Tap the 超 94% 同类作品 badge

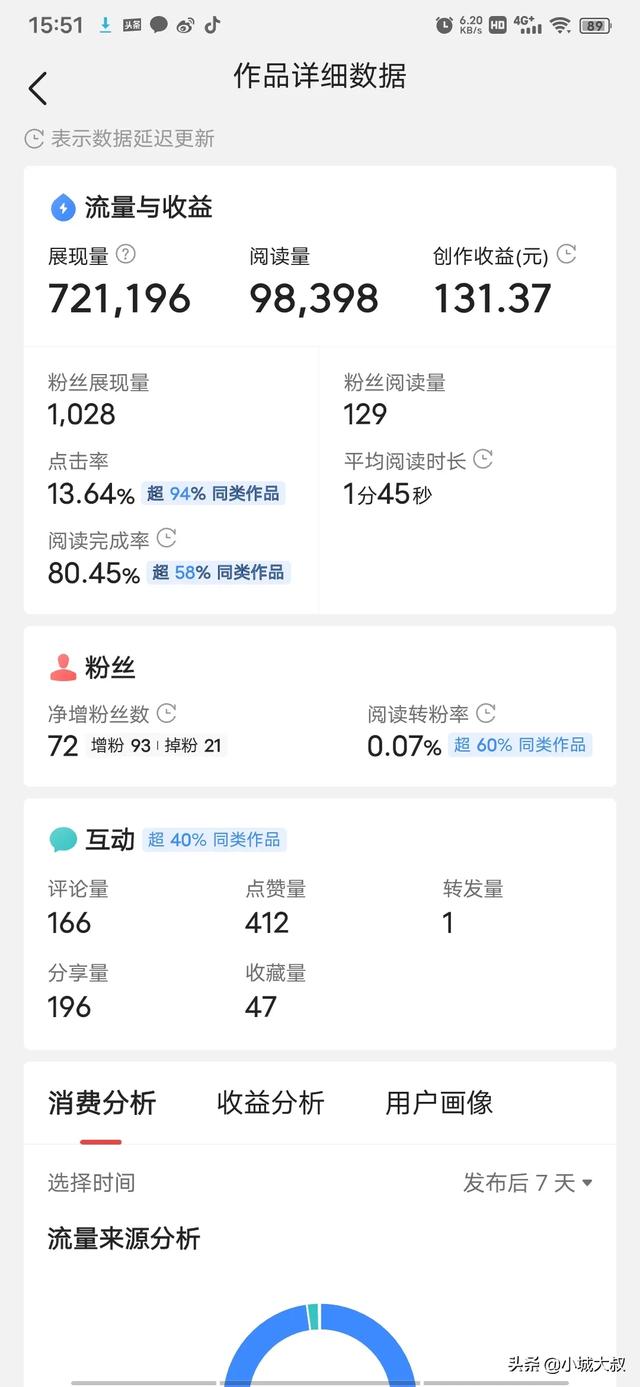click(x=213, y=493)
